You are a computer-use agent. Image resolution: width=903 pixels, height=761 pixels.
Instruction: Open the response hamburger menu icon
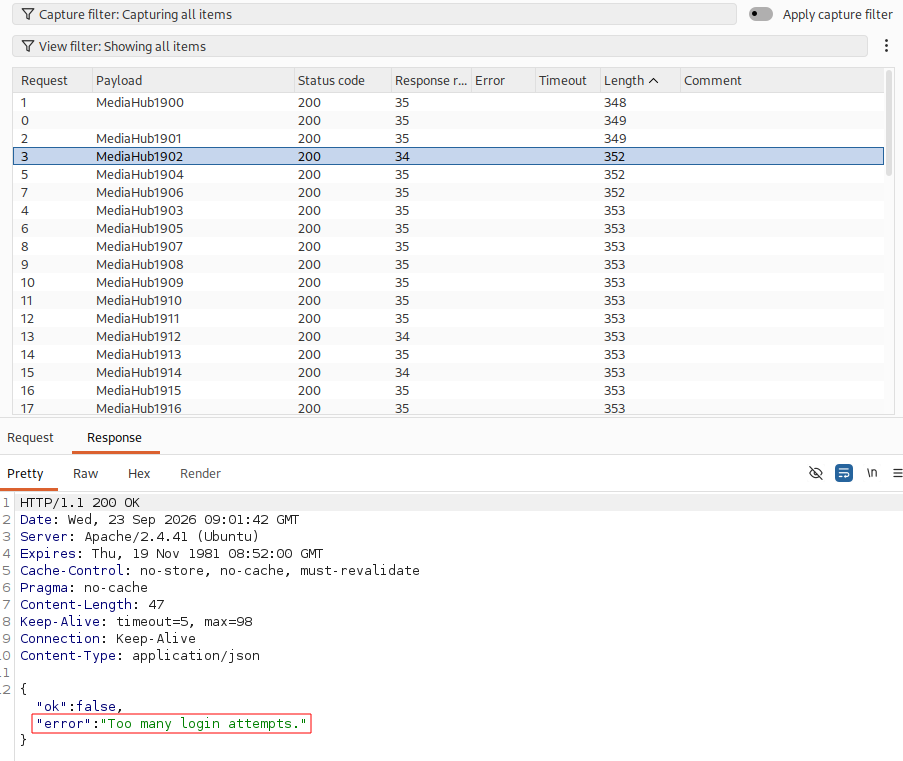897,474
